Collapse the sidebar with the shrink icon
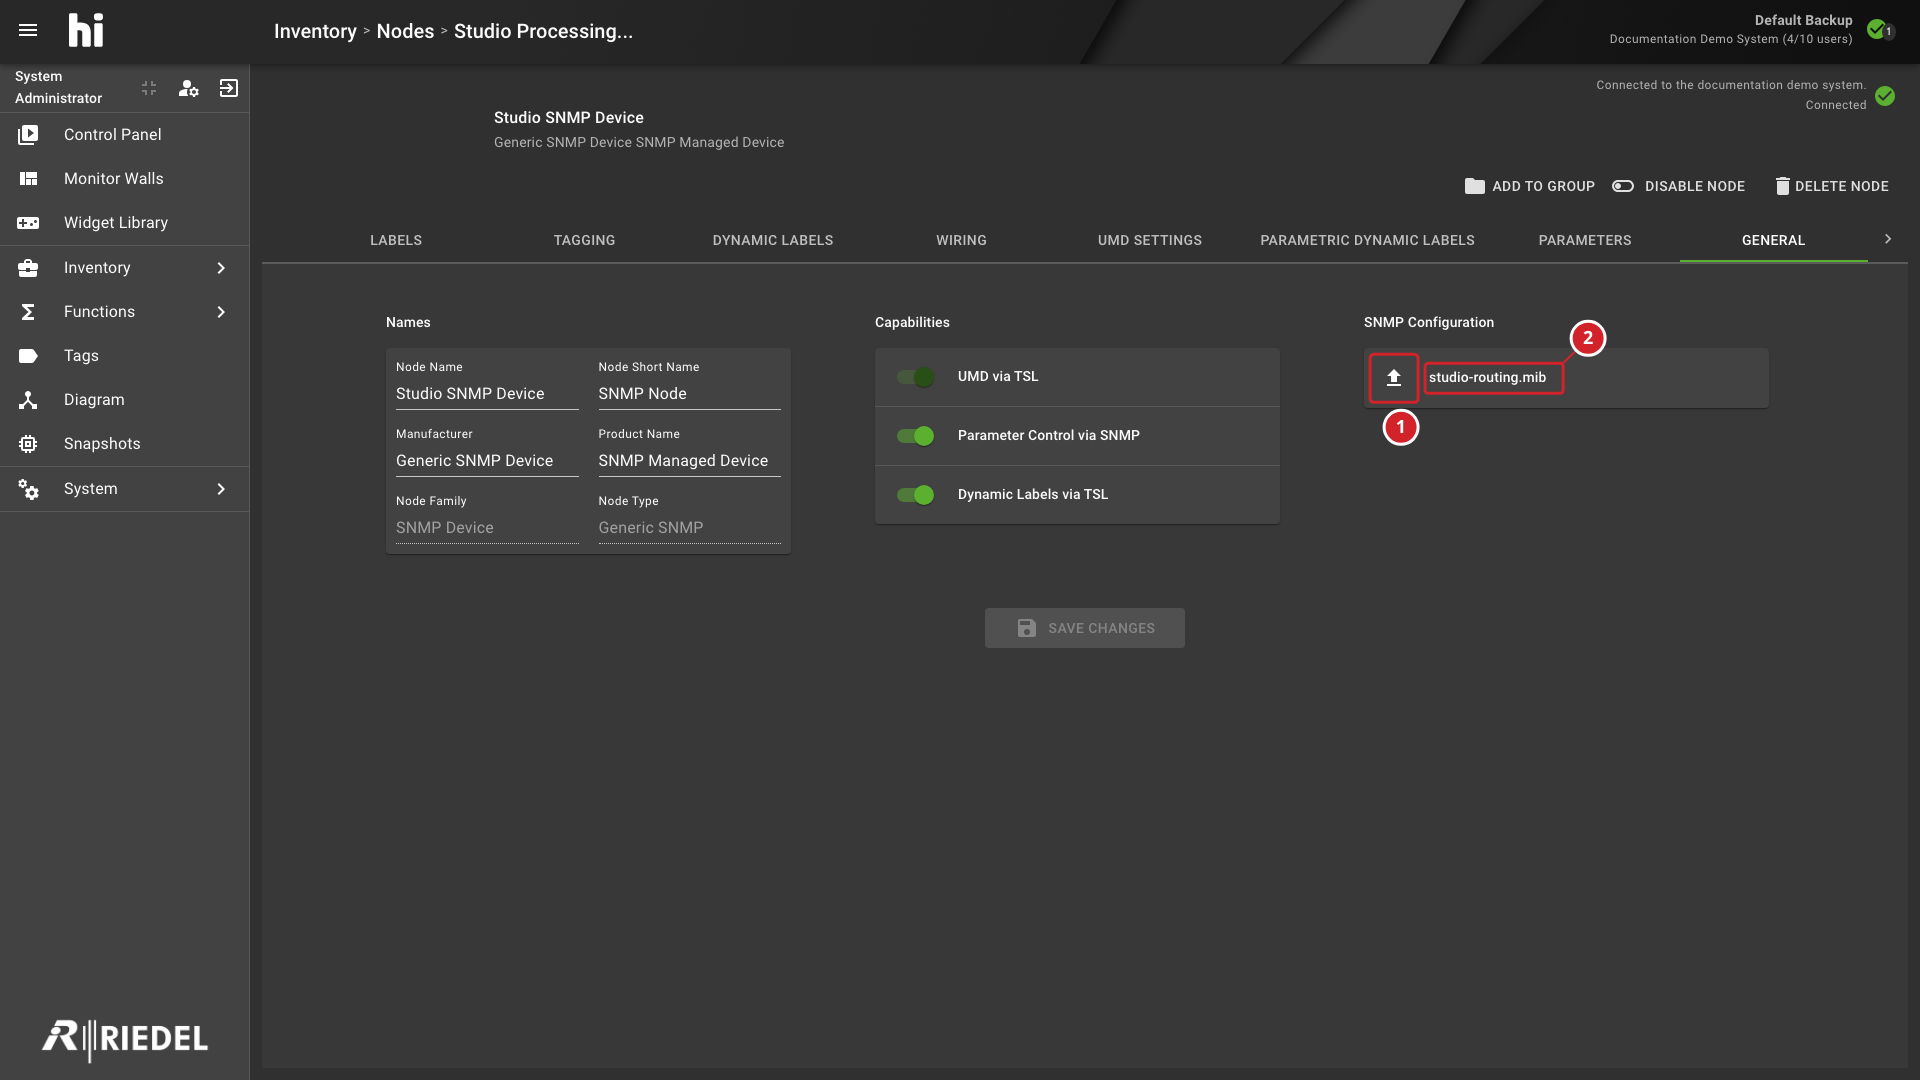Screen dimensions: 1920x1080 tap(149, 88)
